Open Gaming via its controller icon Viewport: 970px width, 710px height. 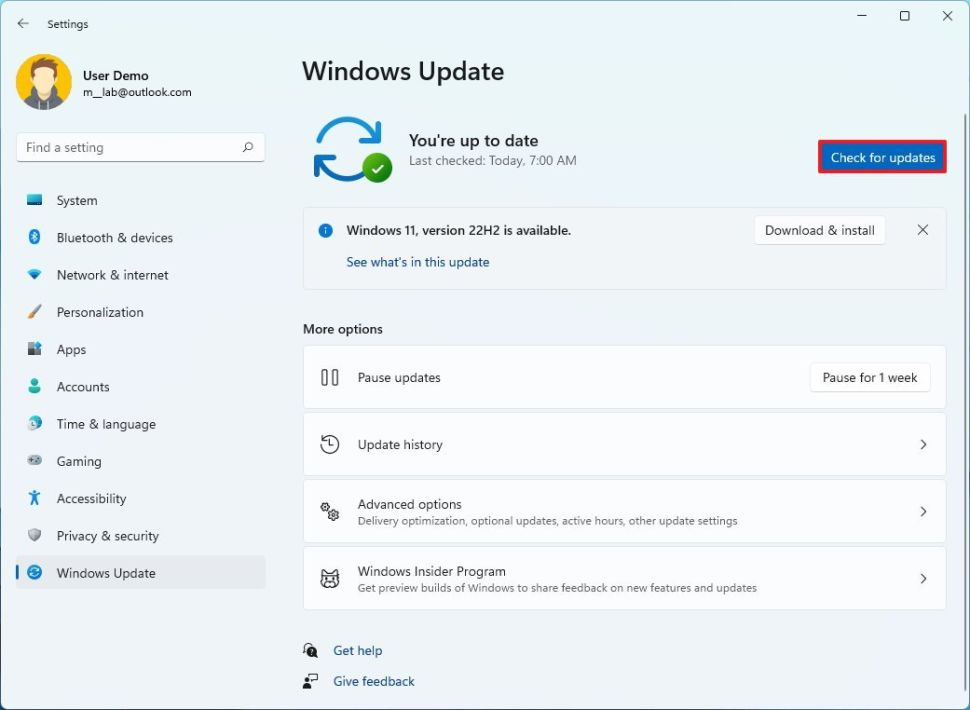point(35,461)
